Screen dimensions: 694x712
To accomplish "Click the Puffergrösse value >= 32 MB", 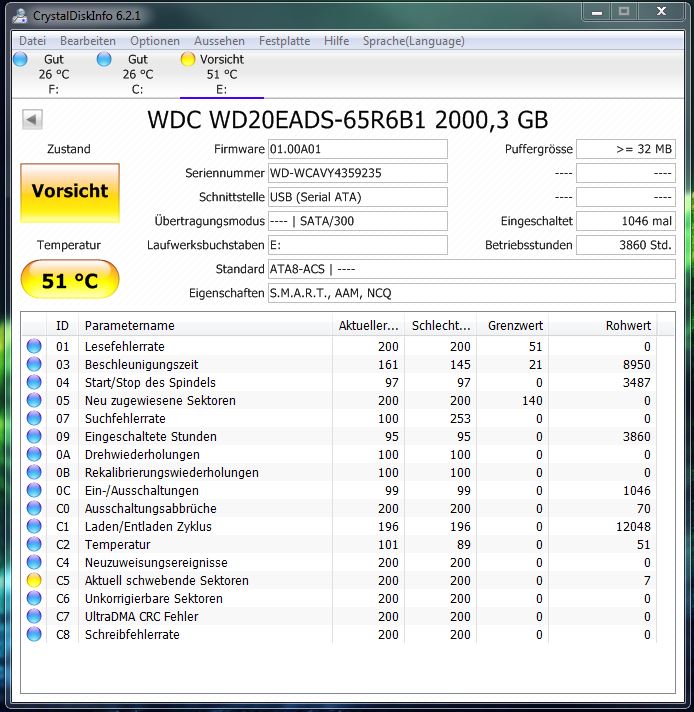I will [x=626, y=149].
